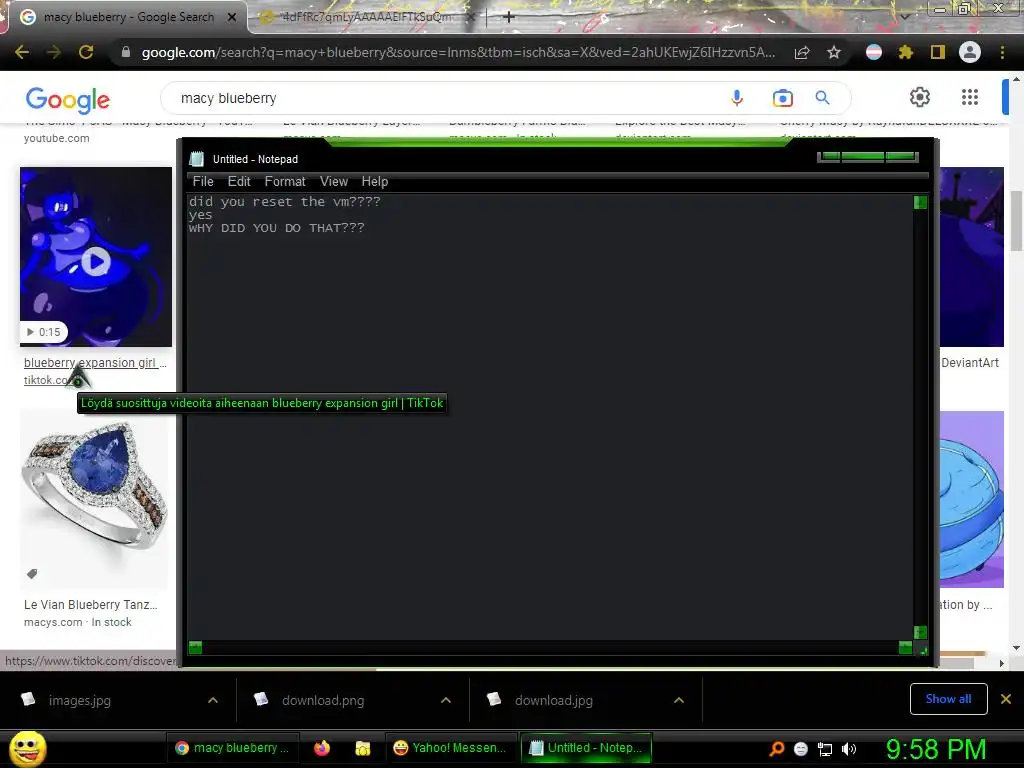Screen dimensions: 1024x768
Task: Expand options for download.png download
Action: (446, 700)
